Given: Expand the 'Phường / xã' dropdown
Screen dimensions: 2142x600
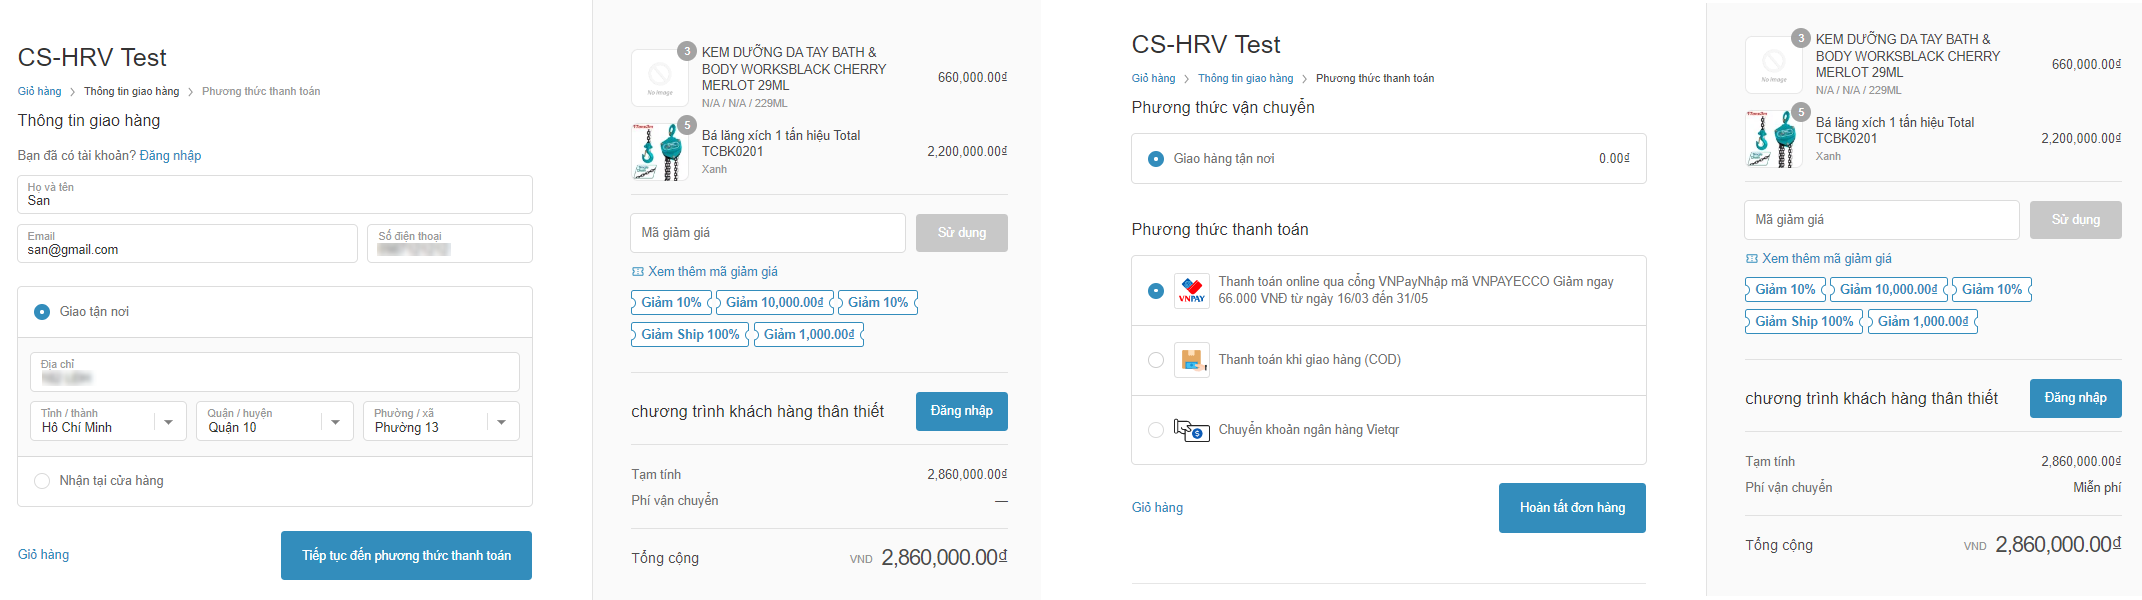Looking at the screenshot, I should (441, 422).
